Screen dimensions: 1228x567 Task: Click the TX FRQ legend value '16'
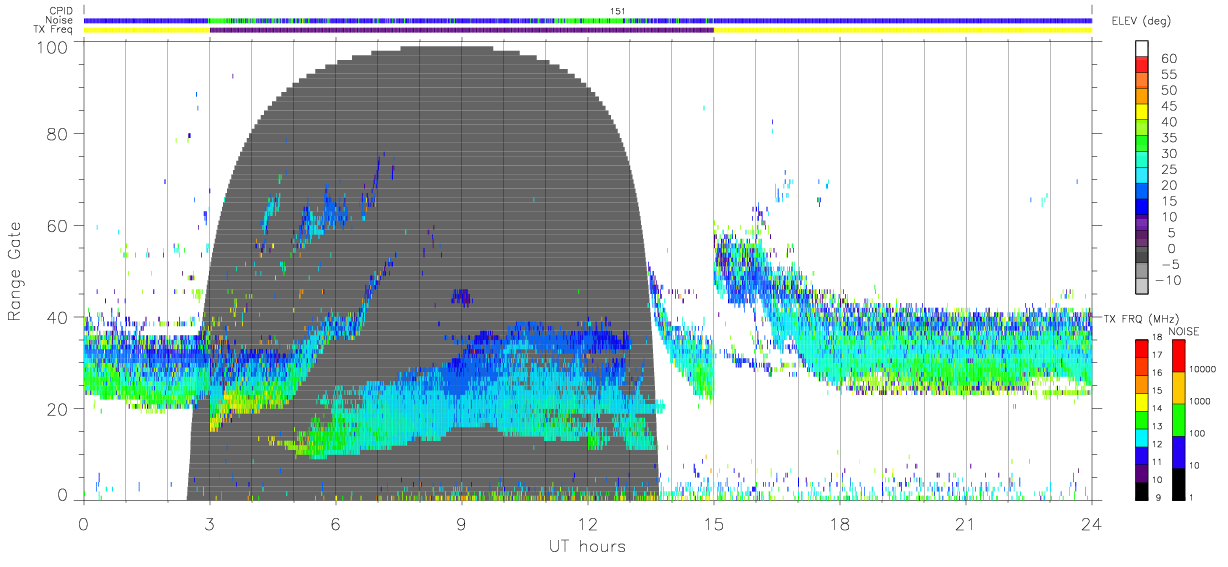[1157, 373]
